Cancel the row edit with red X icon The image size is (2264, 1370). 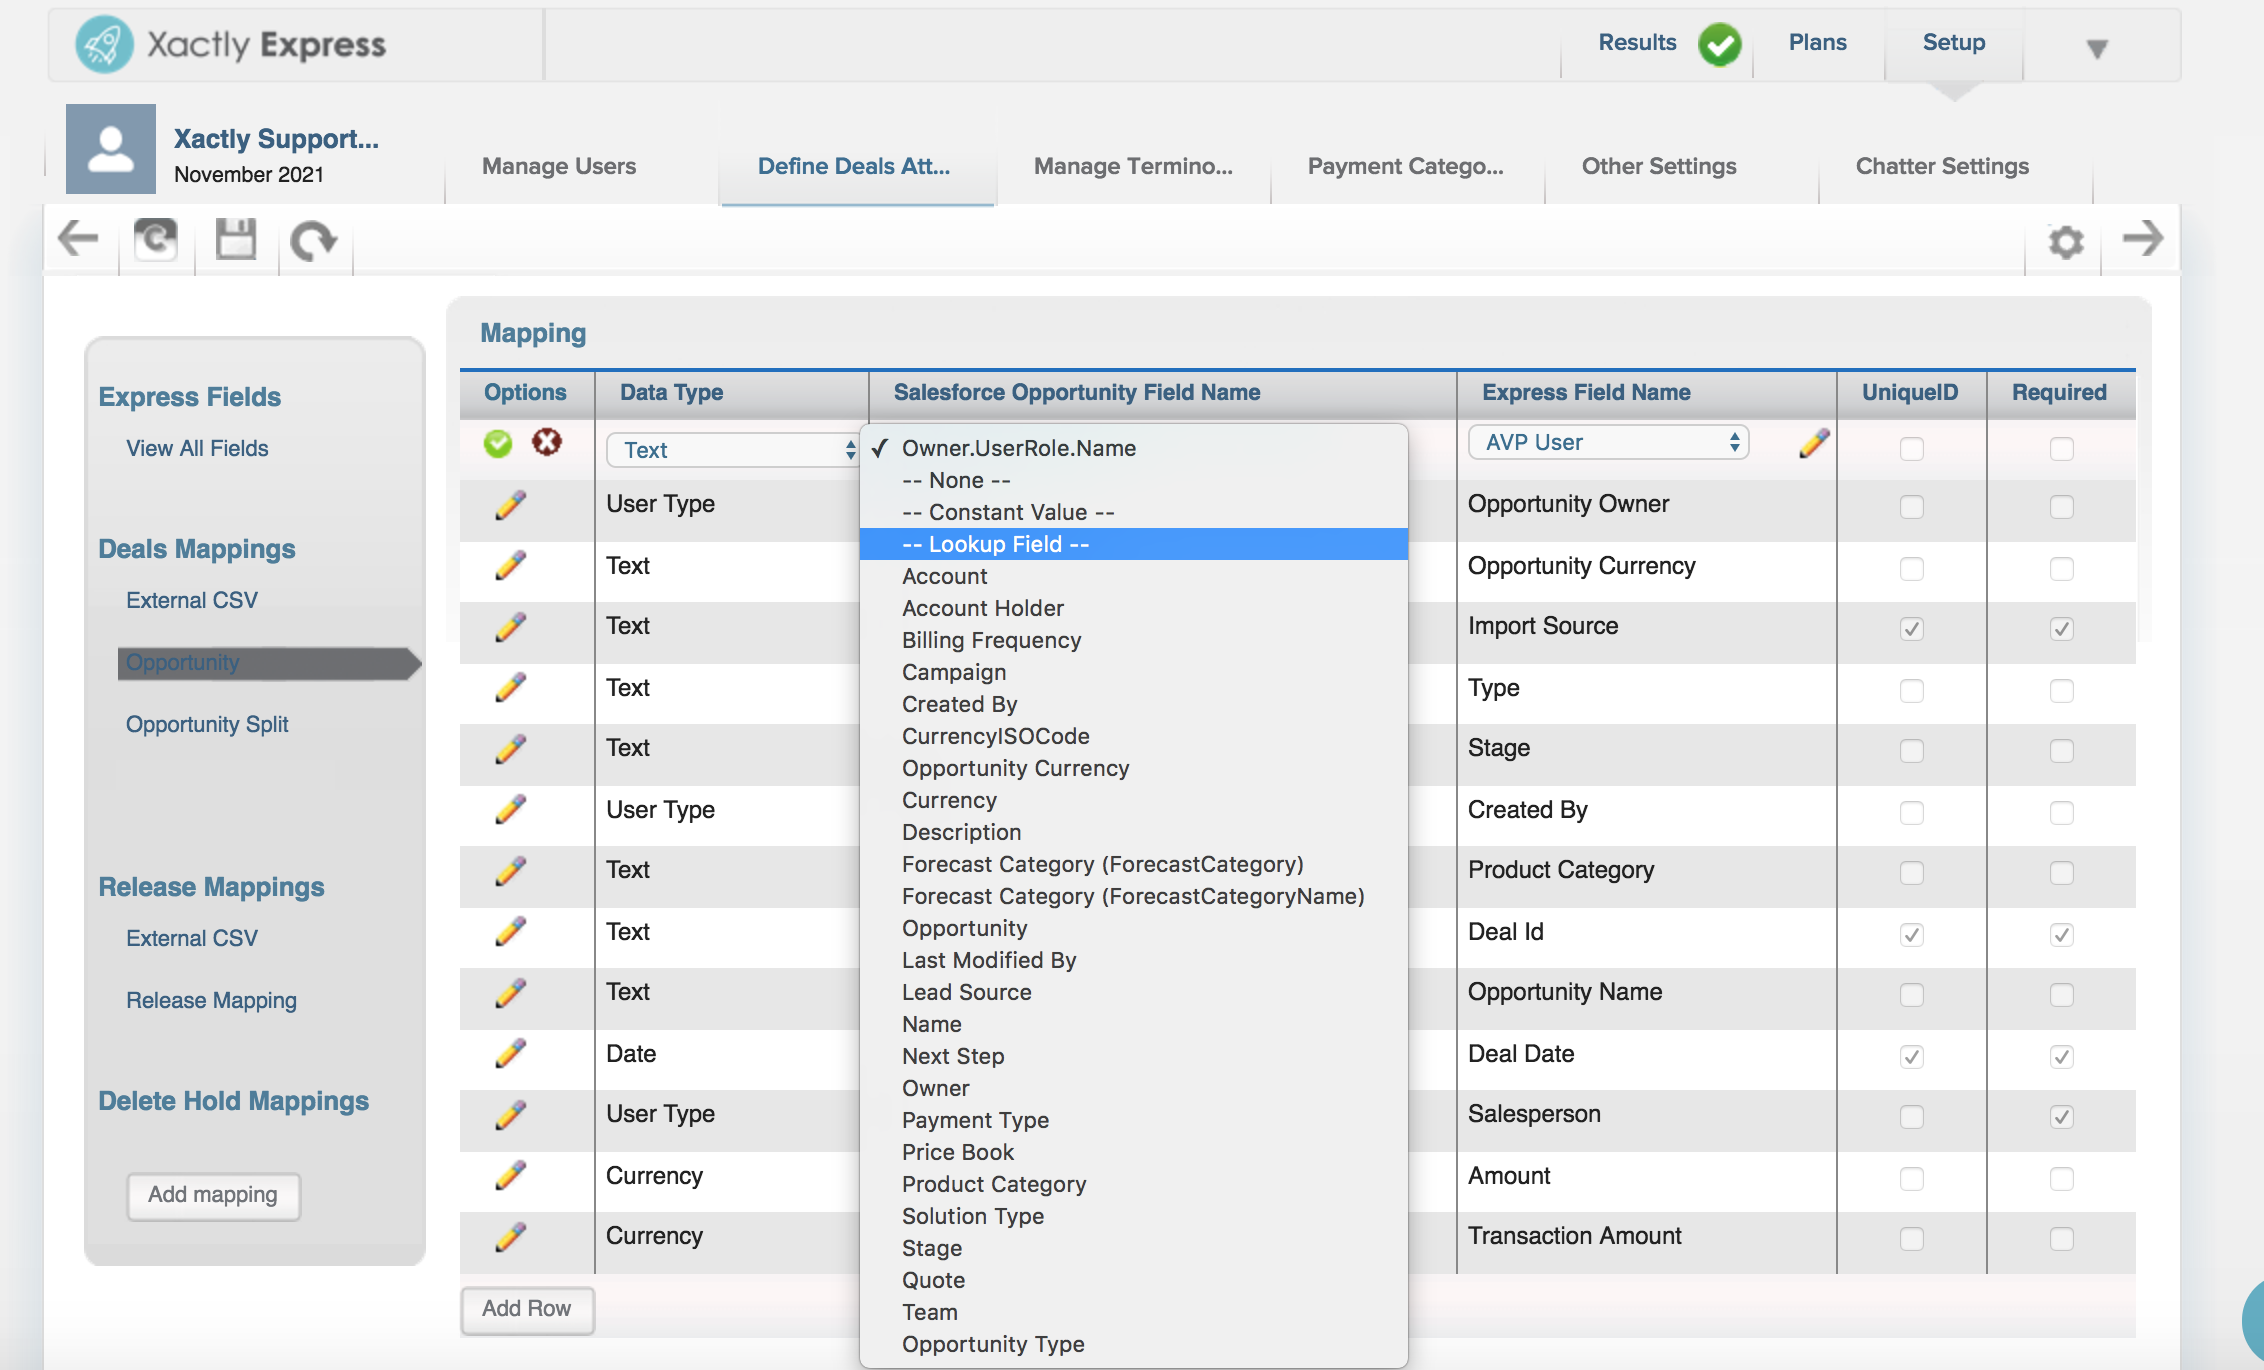(x=546, y=441)
